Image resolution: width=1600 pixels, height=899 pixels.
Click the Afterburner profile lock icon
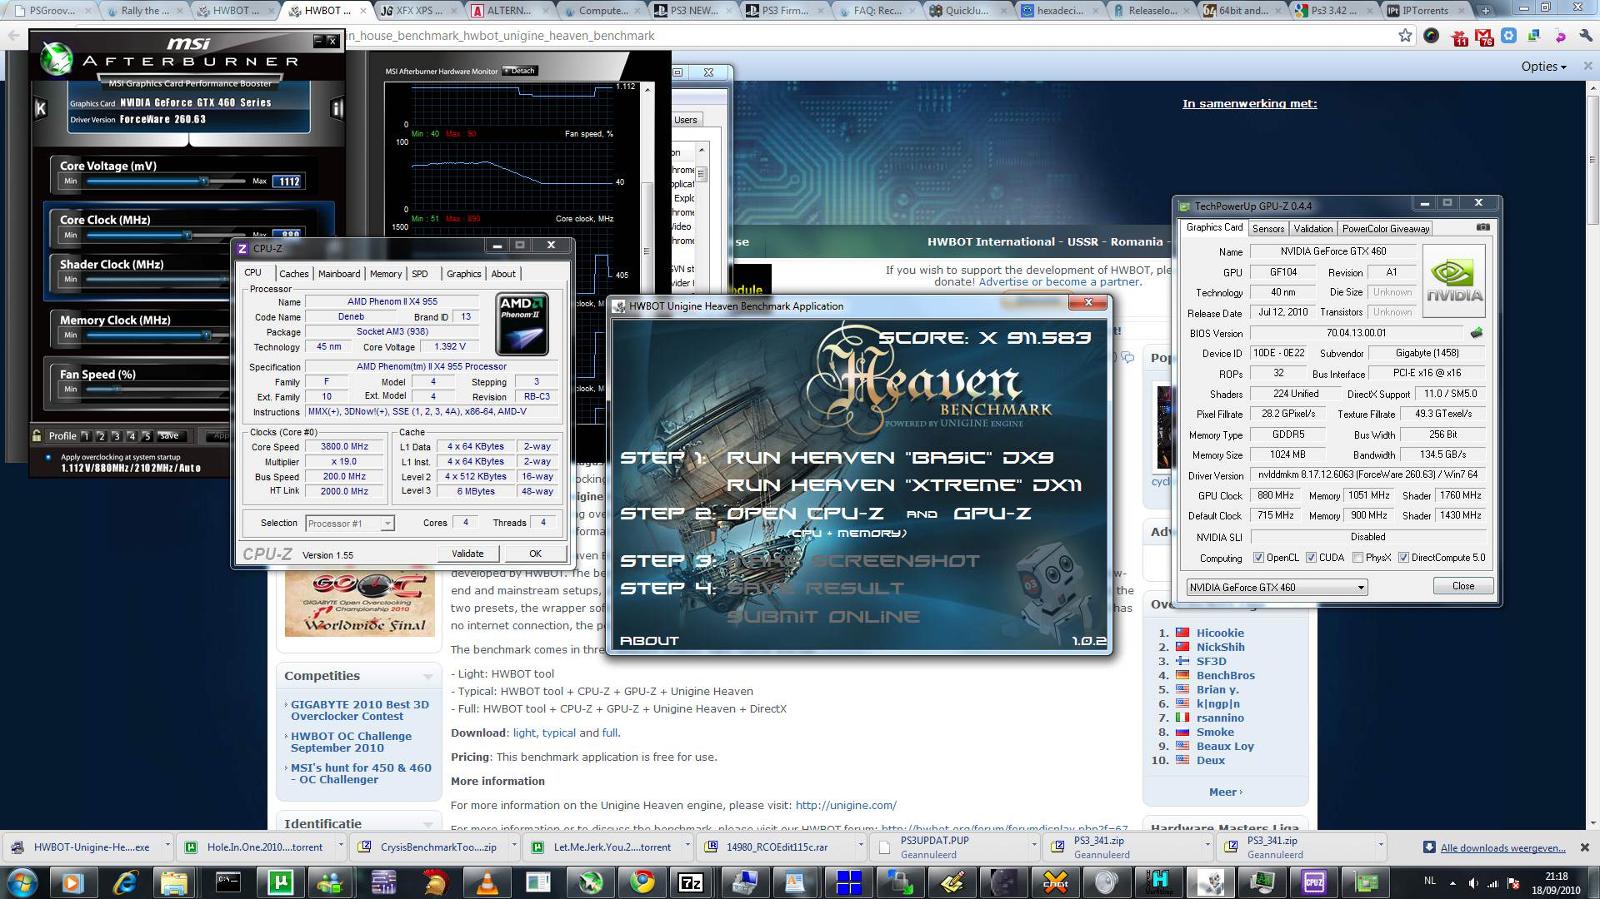pos(37,435)
